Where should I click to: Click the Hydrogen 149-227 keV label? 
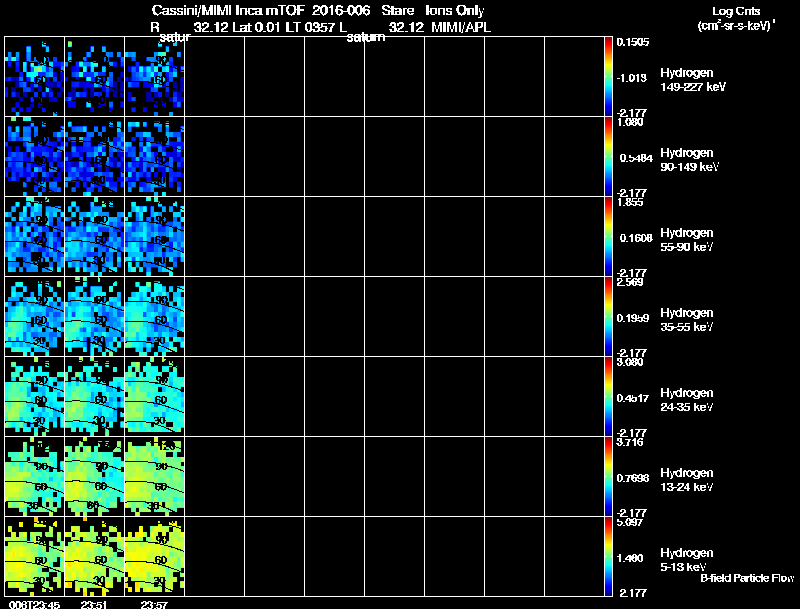693,80
